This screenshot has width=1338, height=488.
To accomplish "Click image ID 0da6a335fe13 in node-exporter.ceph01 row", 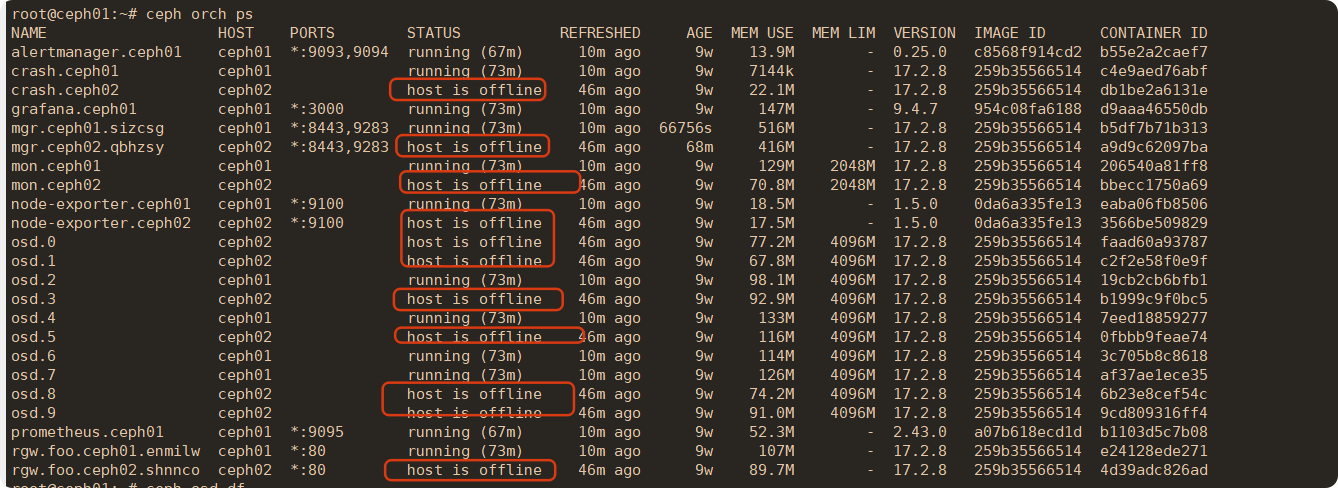I will click(1028, 204).
